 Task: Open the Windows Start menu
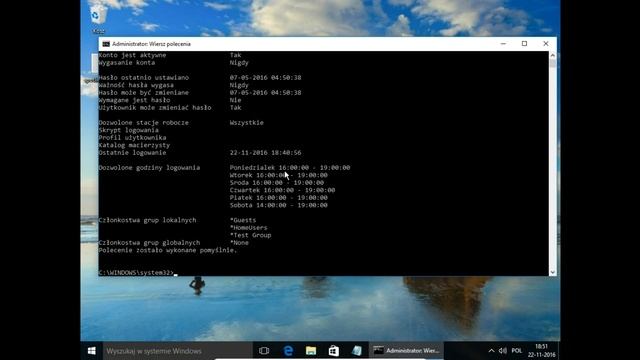click(91, 351)
